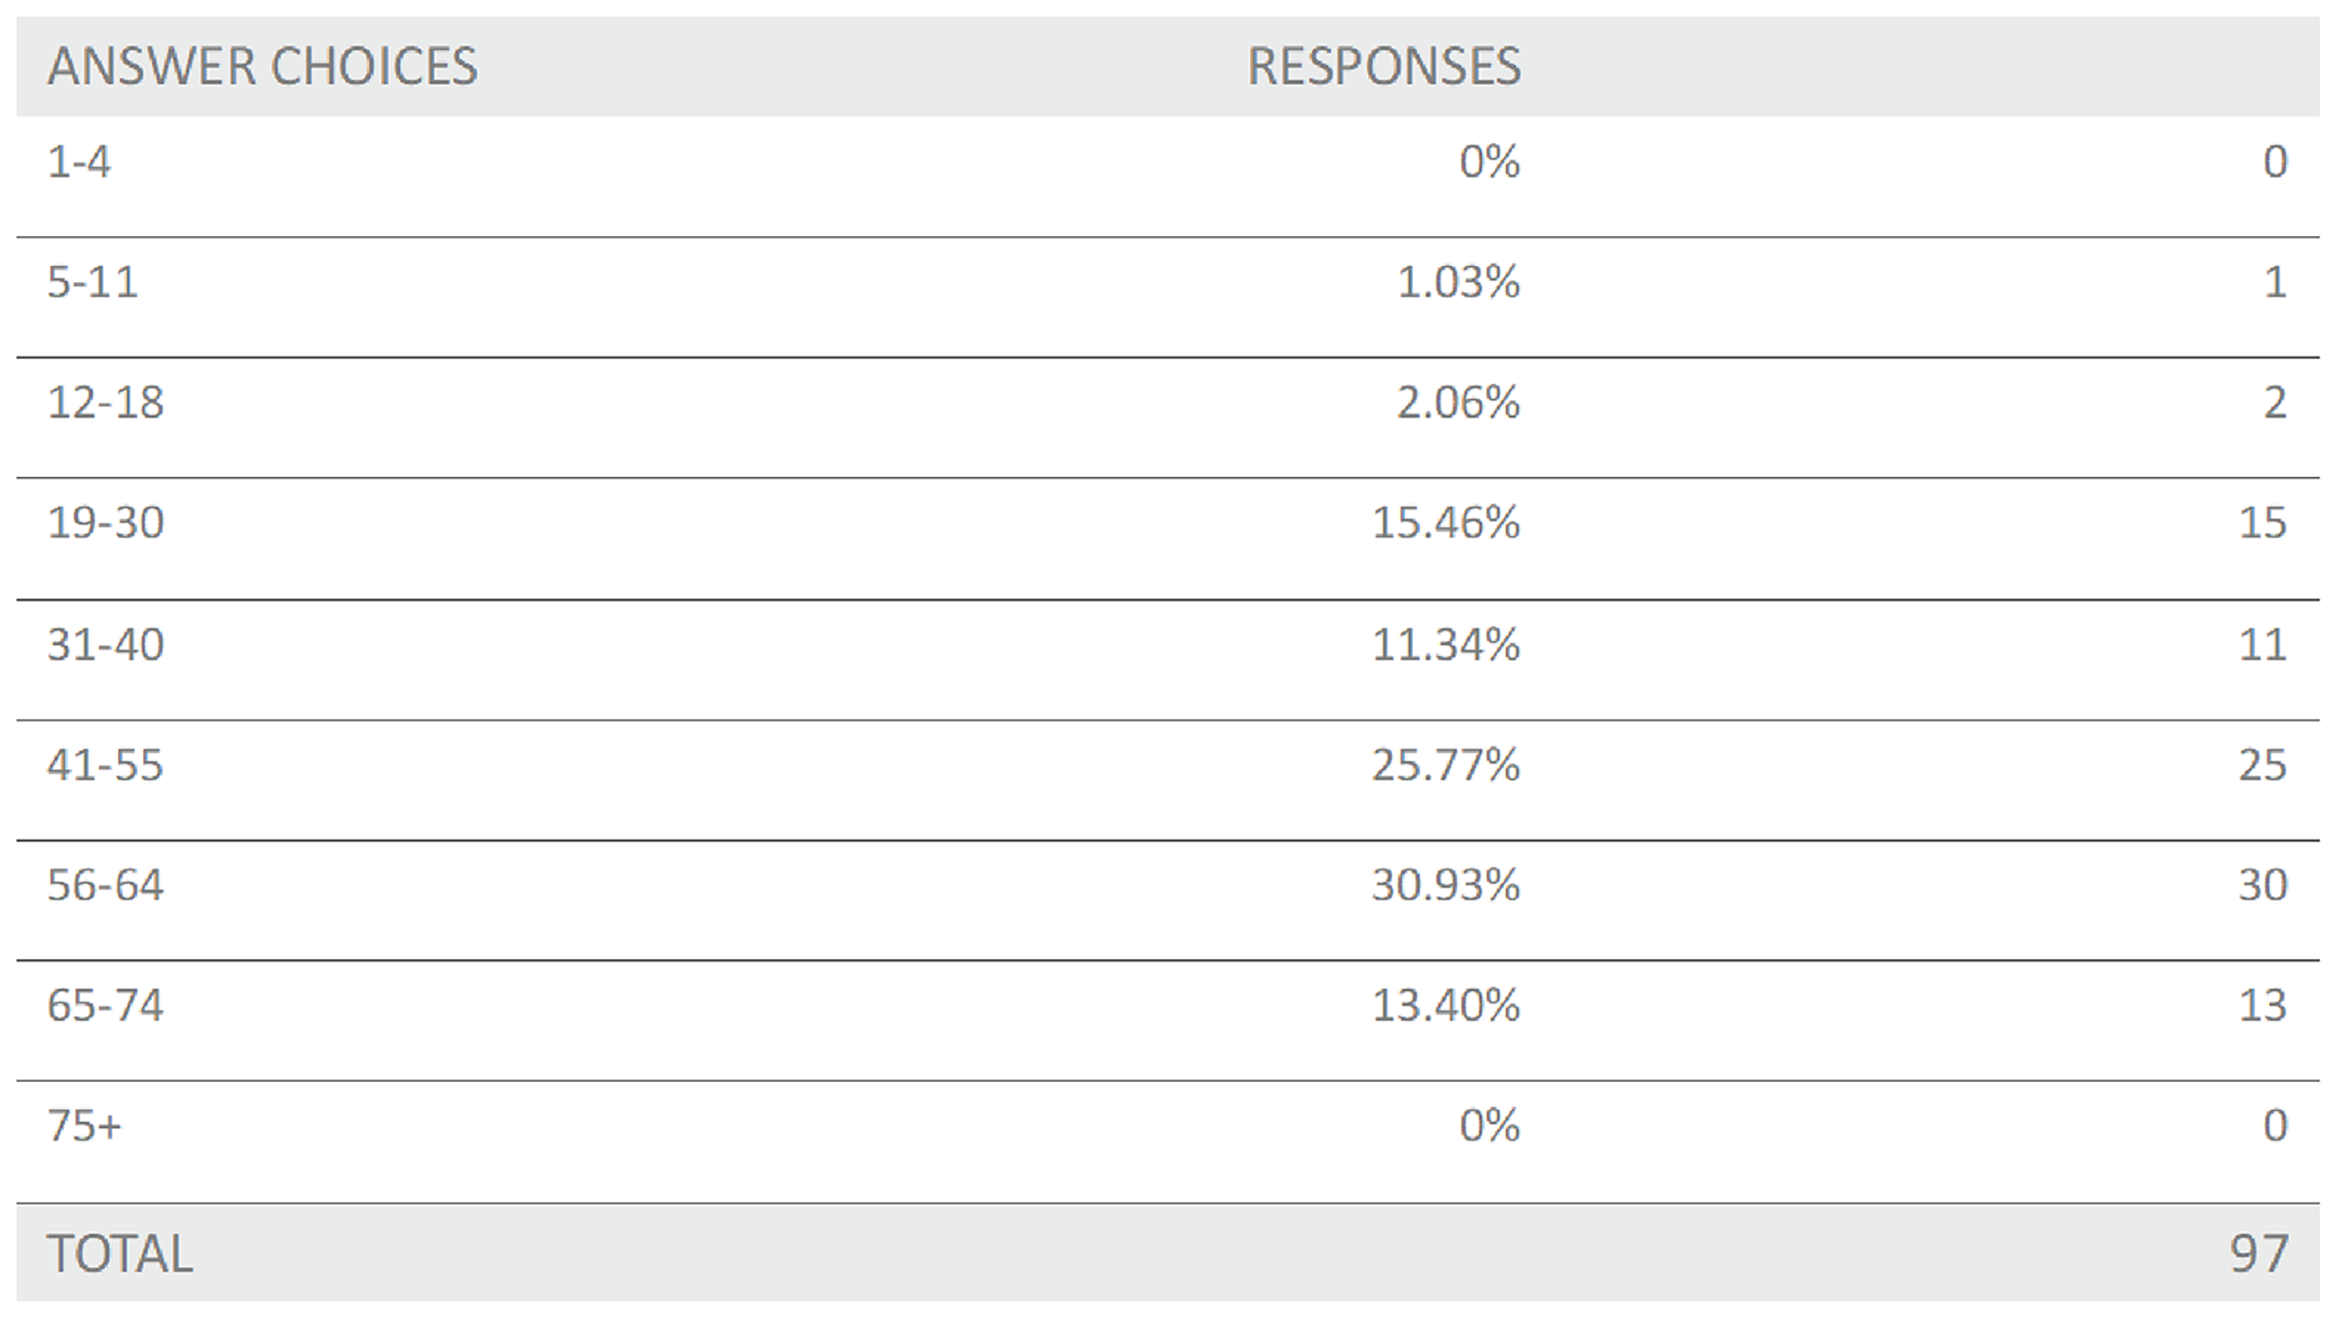2346x1318 pixels.
Task: Click the 75+ age range label
Action: (84, 1127)
